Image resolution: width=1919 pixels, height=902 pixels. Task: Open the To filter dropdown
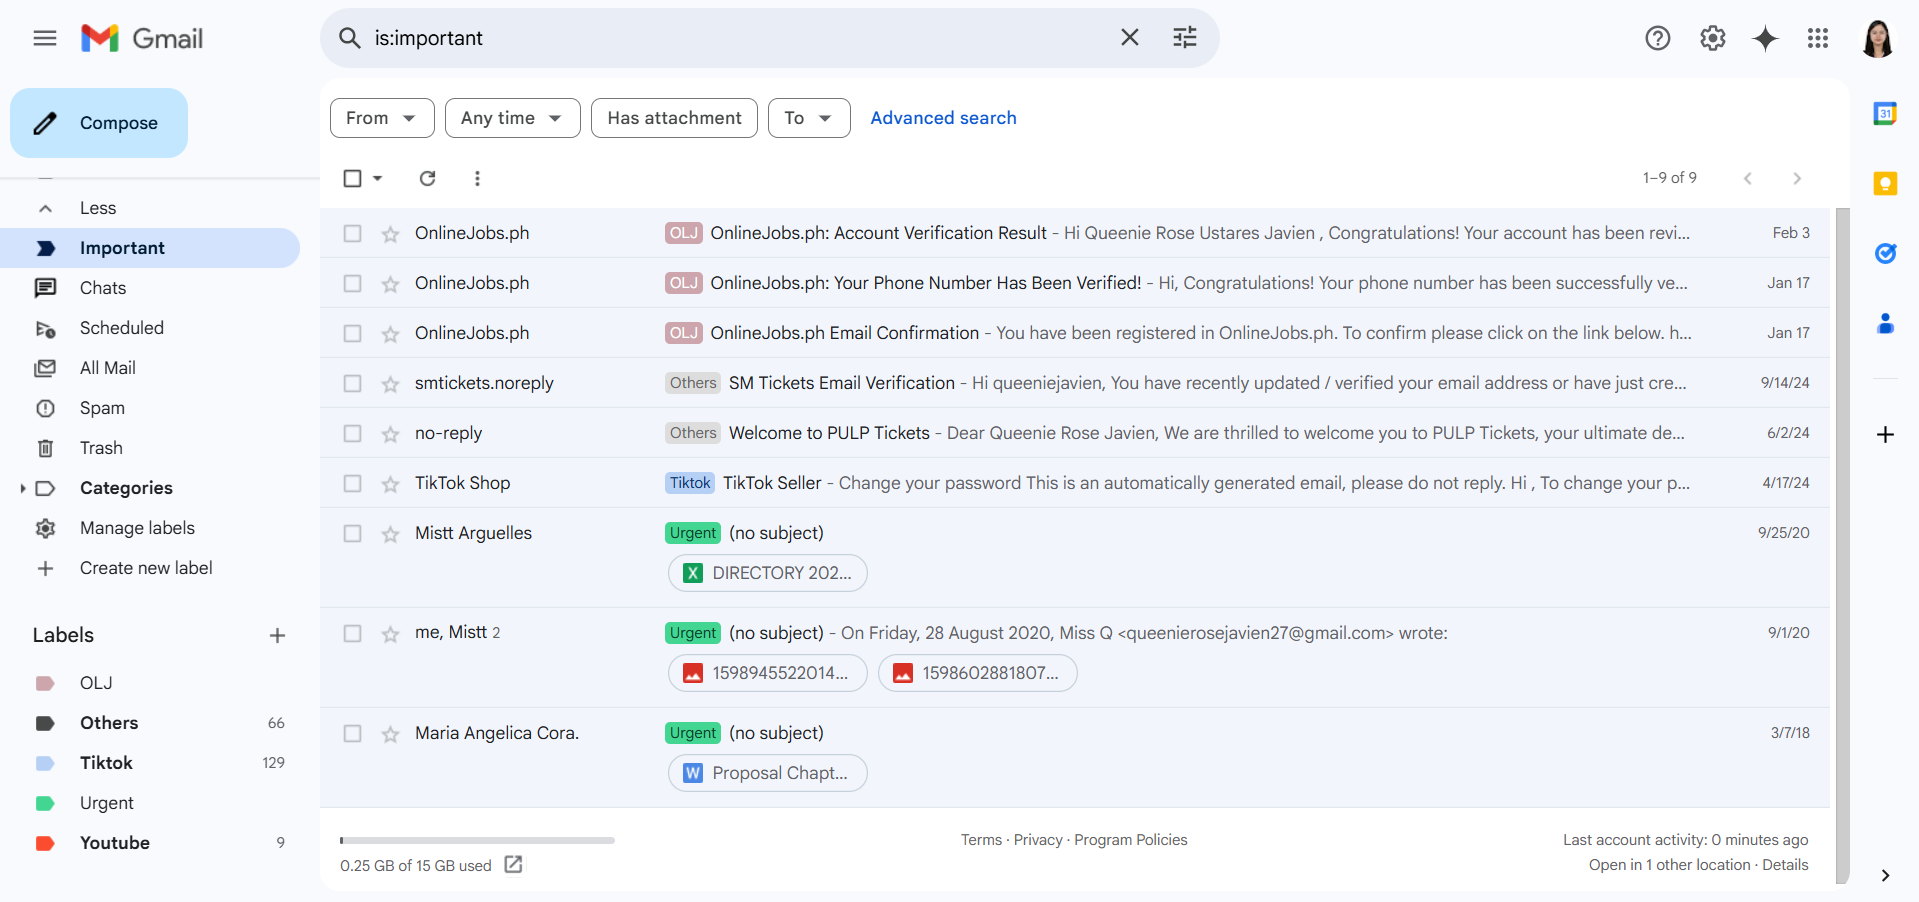click(809, 118)
